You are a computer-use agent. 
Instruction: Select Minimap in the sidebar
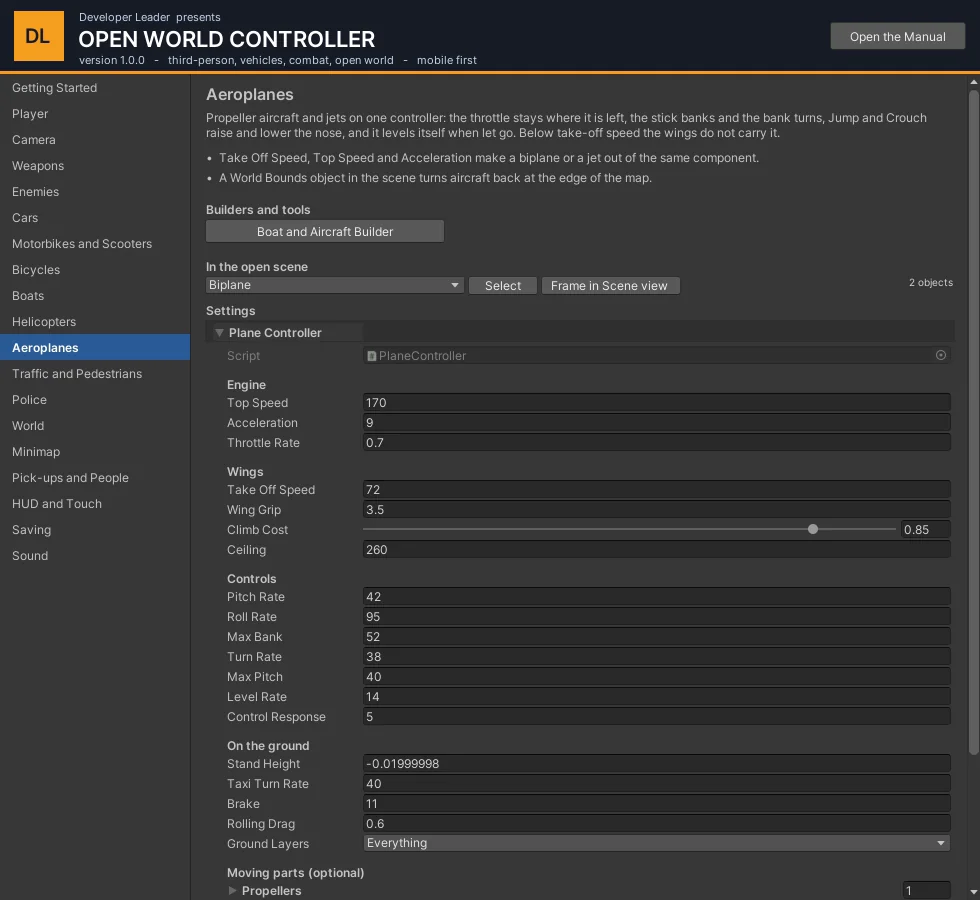pyautogui.click(x=95, y=452)
